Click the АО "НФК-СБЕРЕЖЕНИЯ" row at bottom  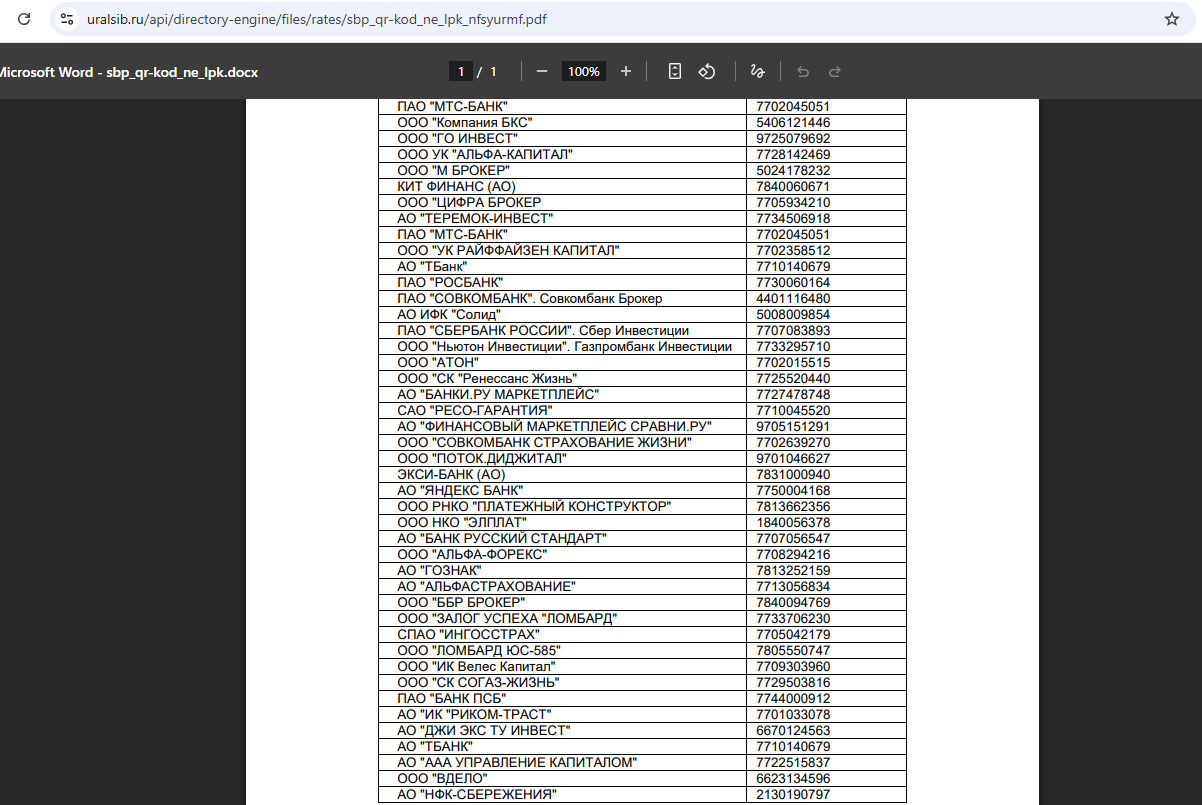[477, 795]
